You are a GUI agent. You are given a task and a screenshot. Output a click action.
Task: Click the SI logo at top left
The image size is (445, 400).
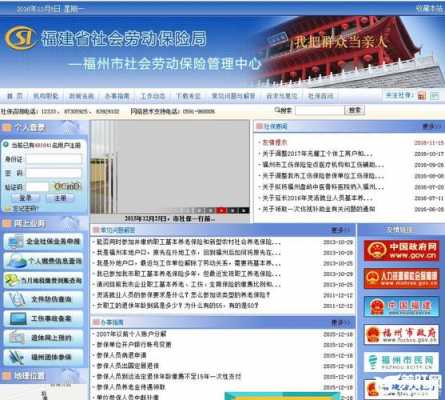20,38
